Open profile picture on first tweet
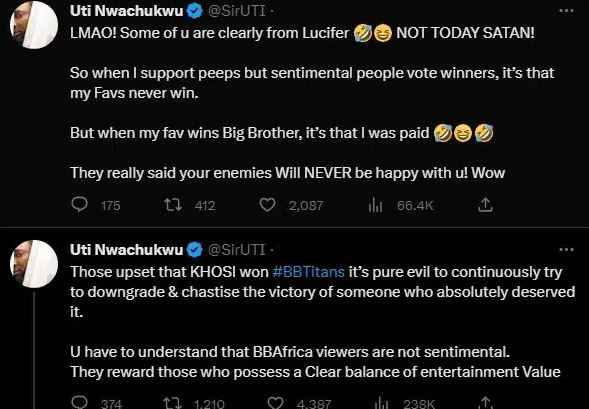 [x=34, y=25]
